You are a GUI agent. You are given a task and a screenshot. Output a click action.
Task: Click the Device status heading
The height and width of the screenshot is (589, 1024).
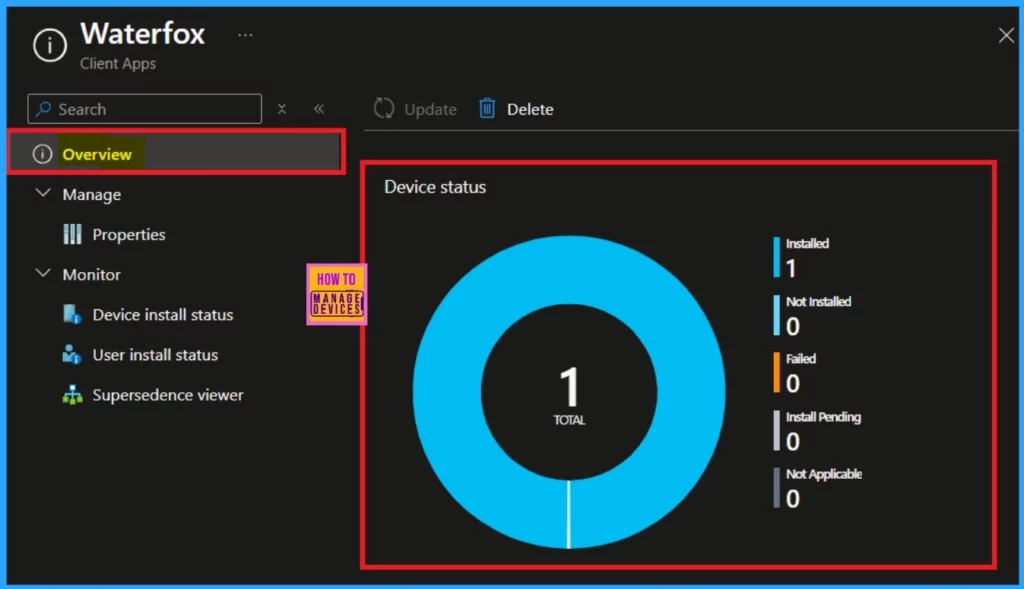pyautogui.click(x=435, y=187)
